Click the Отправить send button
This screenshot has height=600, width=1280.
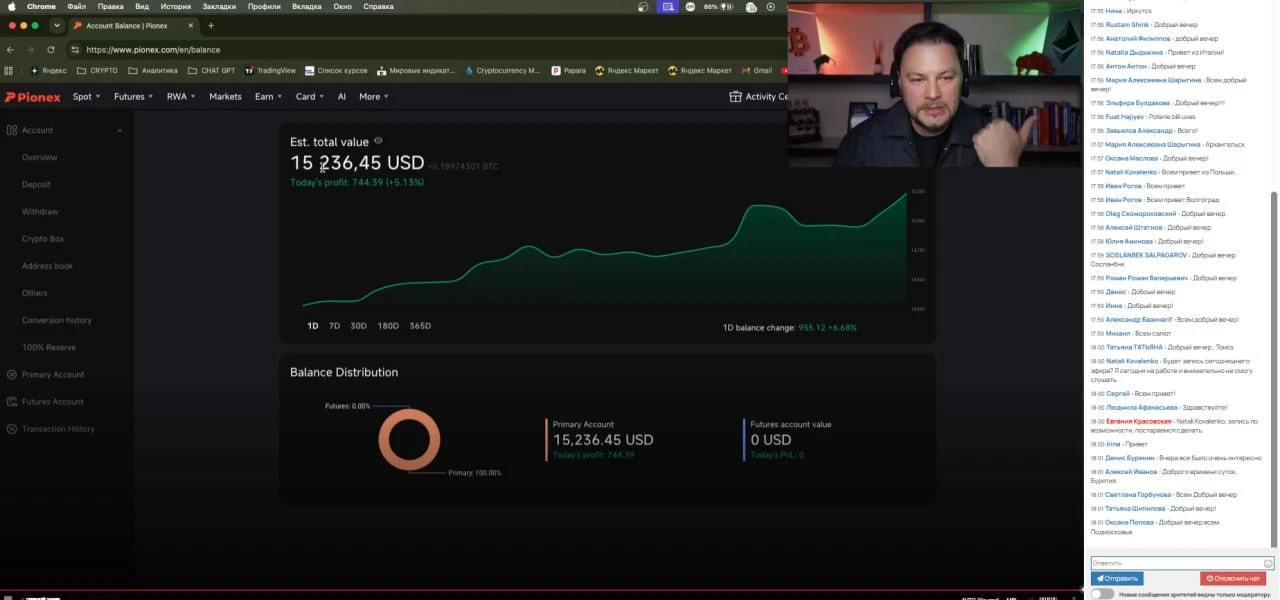tap(1117, 578)
